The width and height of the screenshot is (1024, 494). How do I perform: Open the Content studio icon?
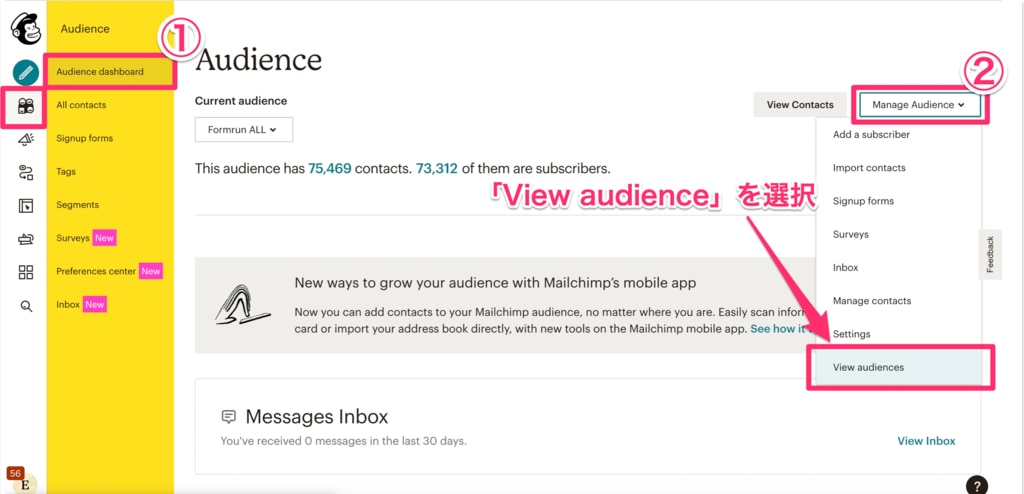click(25, 239)
